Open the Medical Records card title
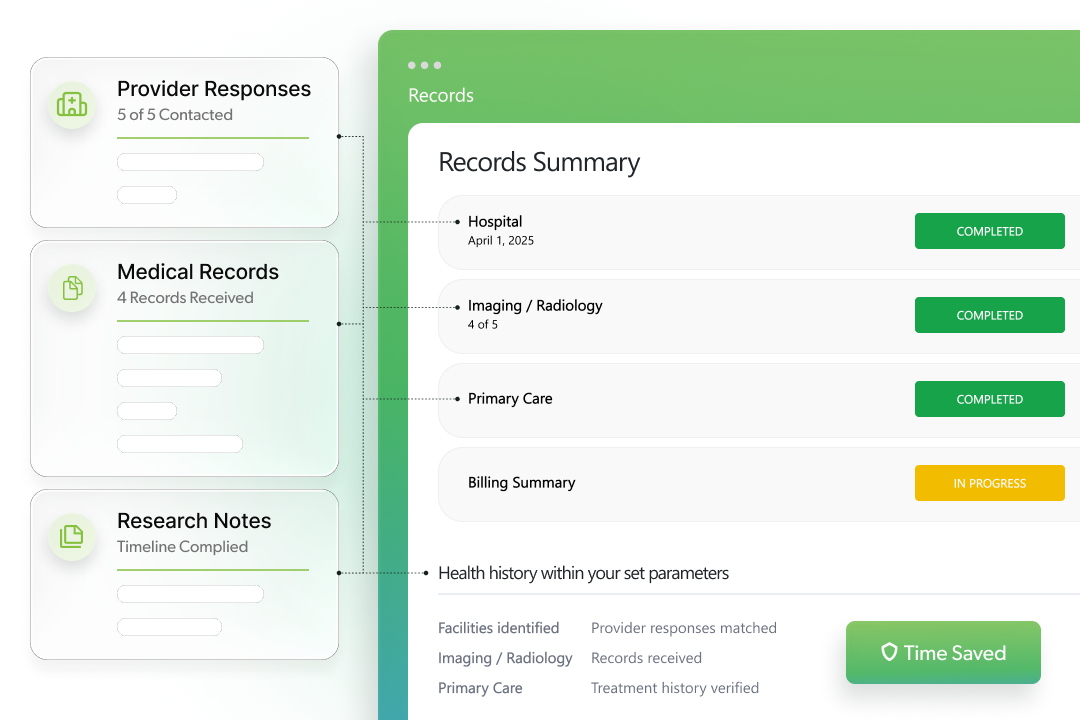This screenshot has height=720, width=1080. (x=198, y=271)
